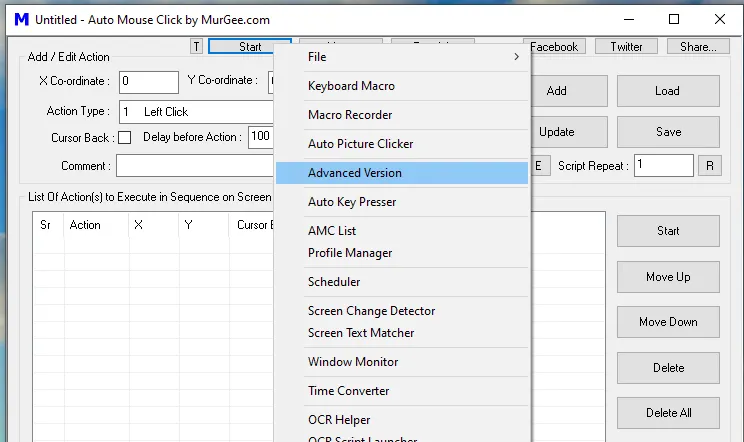Click the R button beside Script Repeat

[x=710, y=166]
